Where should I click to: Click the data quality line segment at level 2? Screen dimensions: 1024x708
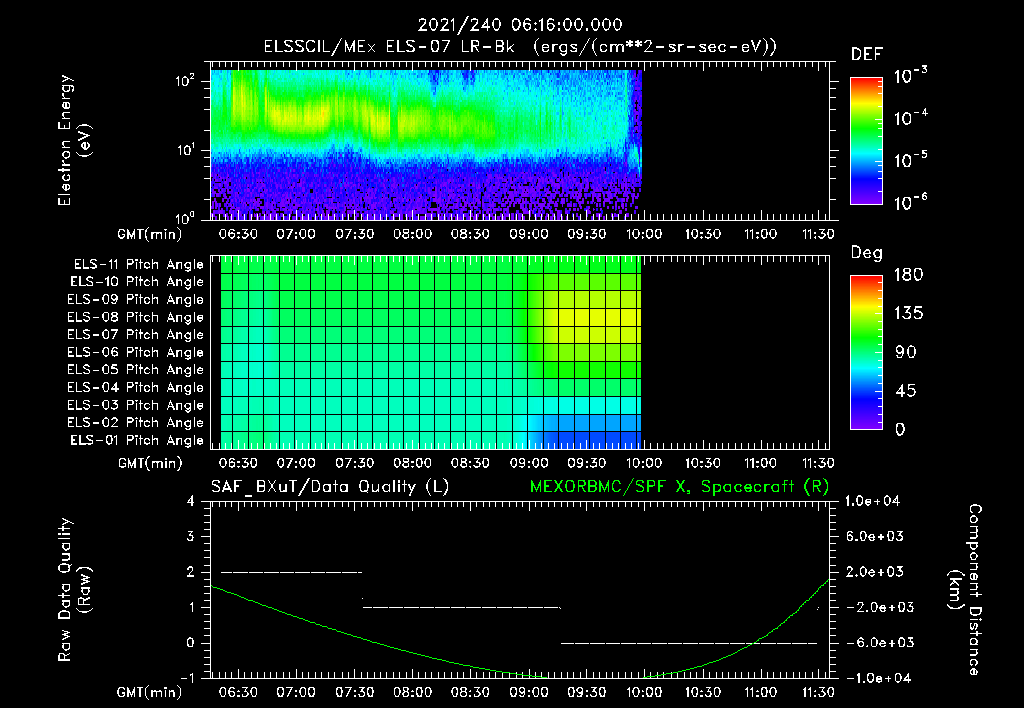(x=291, y=572)
